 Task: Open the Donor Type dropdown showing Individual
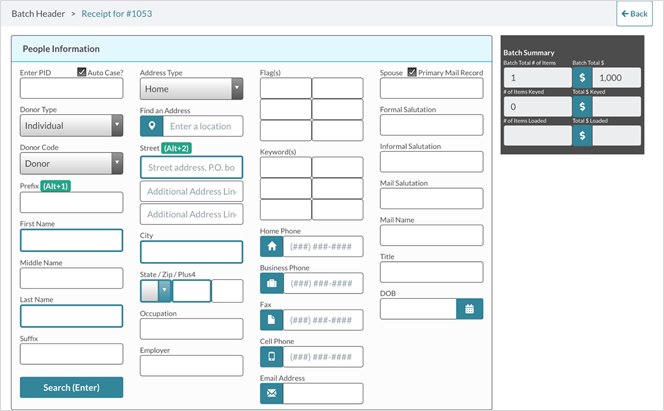click(x=72, y=125)
